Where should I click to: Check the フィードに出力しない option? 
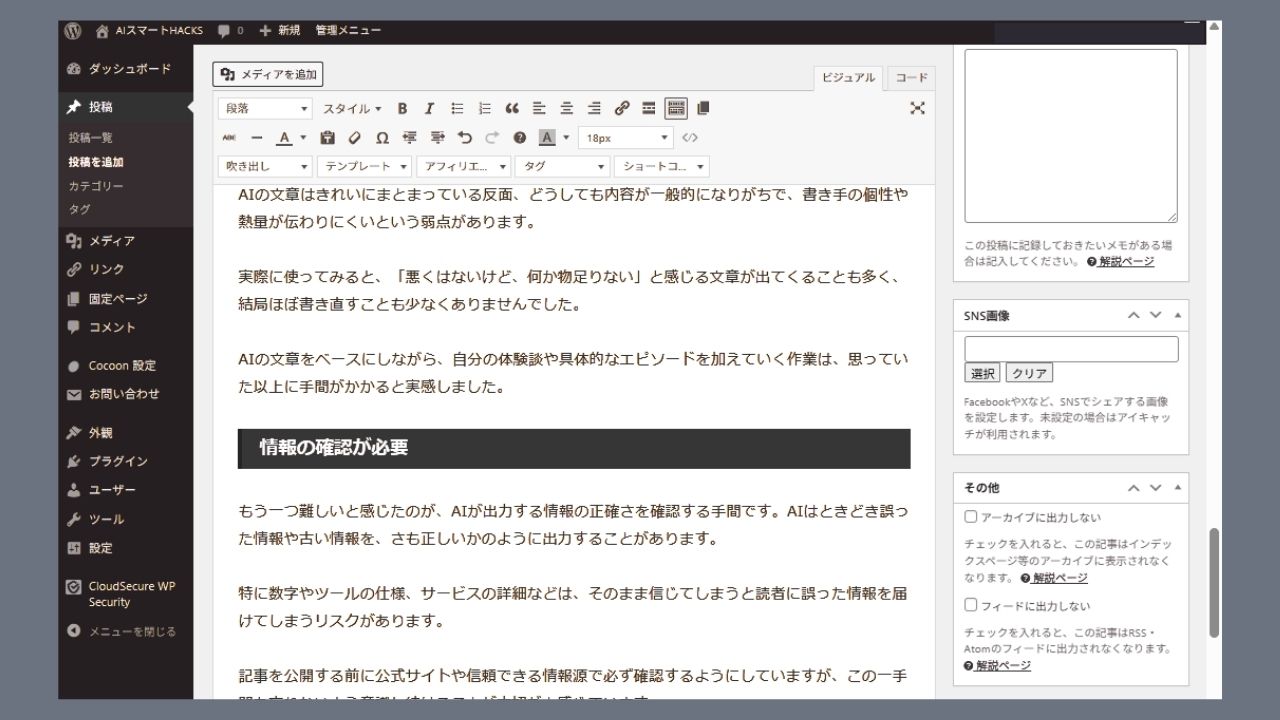(x=970, y=604)
